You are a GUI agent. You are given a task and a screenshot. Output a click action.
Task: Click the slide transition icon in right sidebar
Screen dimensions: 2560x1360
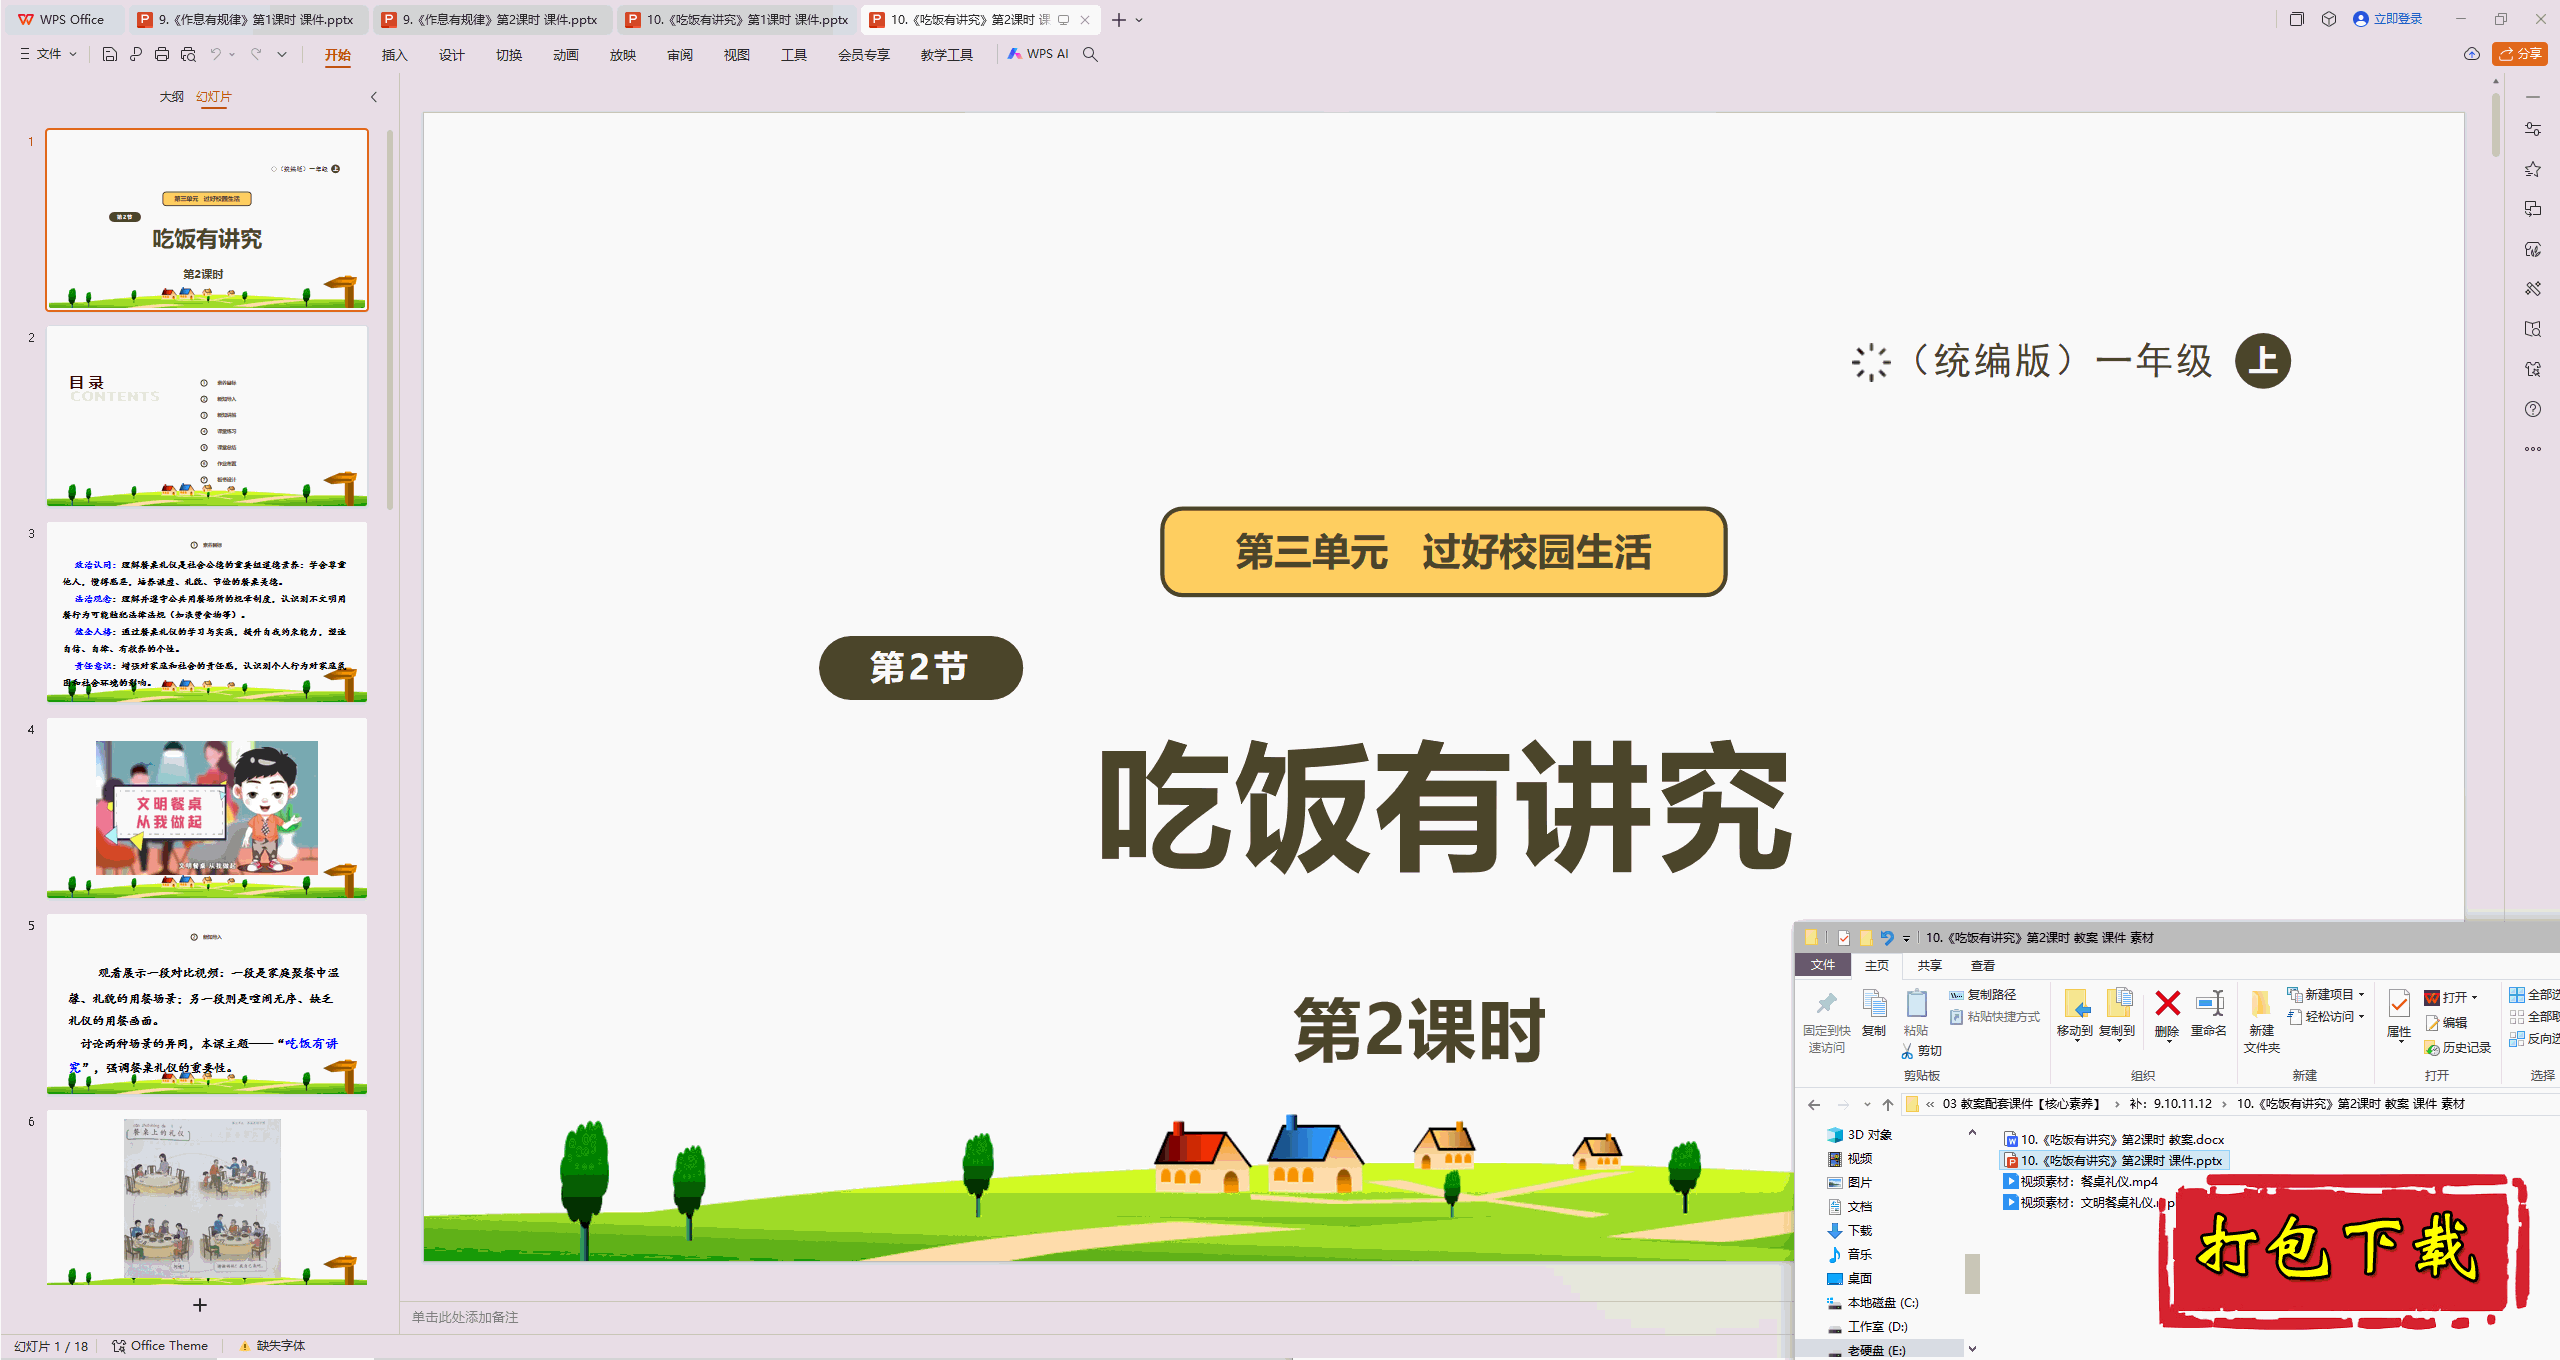(x=2532, y=209)
